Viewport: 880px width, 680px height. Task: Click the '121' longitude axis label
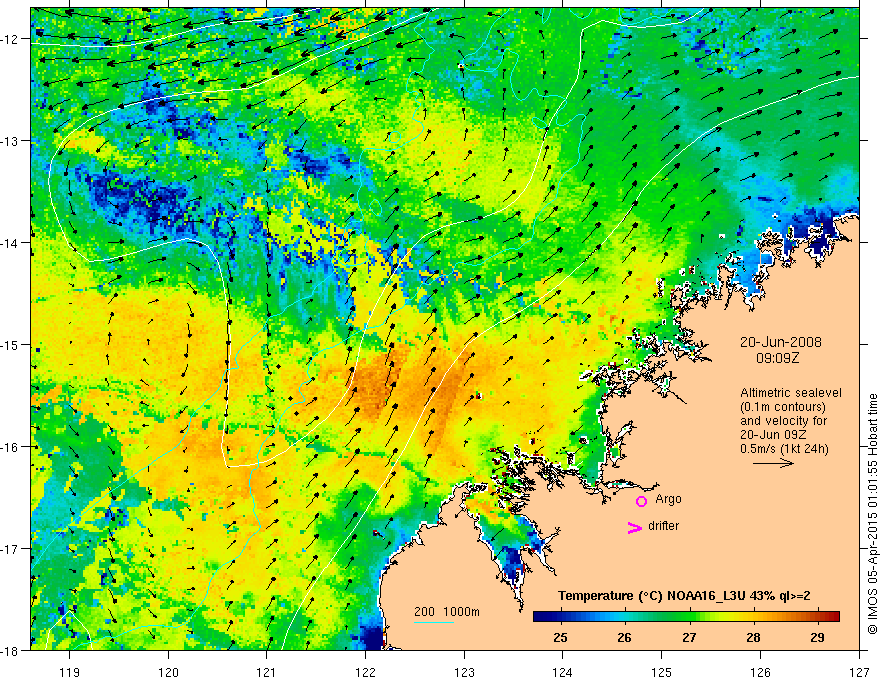pos(267,672)
